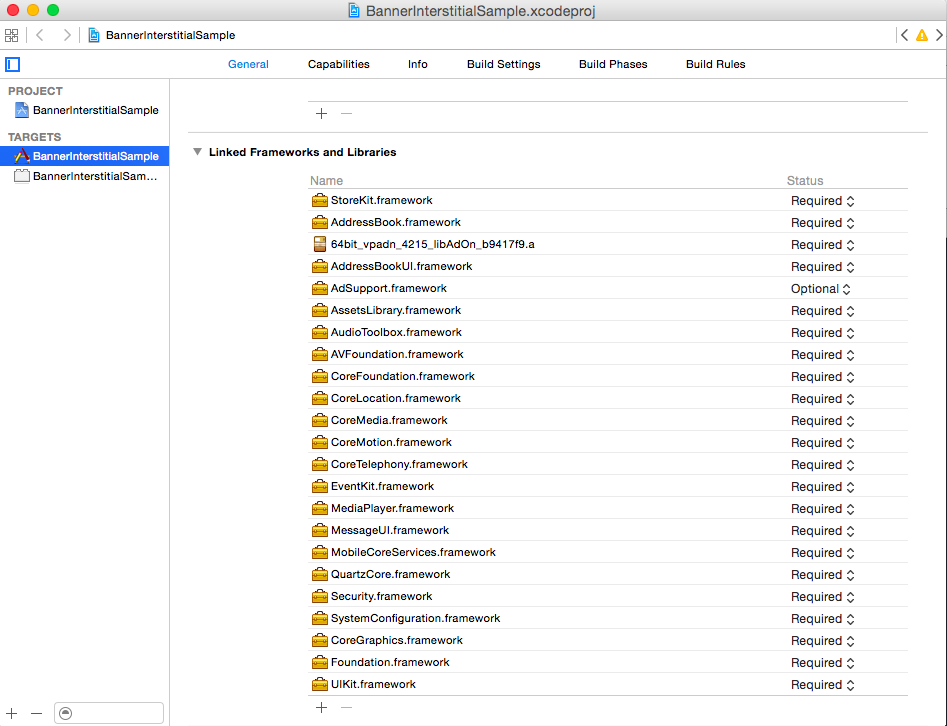Image resolution: width=947 pixels, height=726 pixels.
Task: Go forward with the right chevron
Action: (x=67, y=35)
